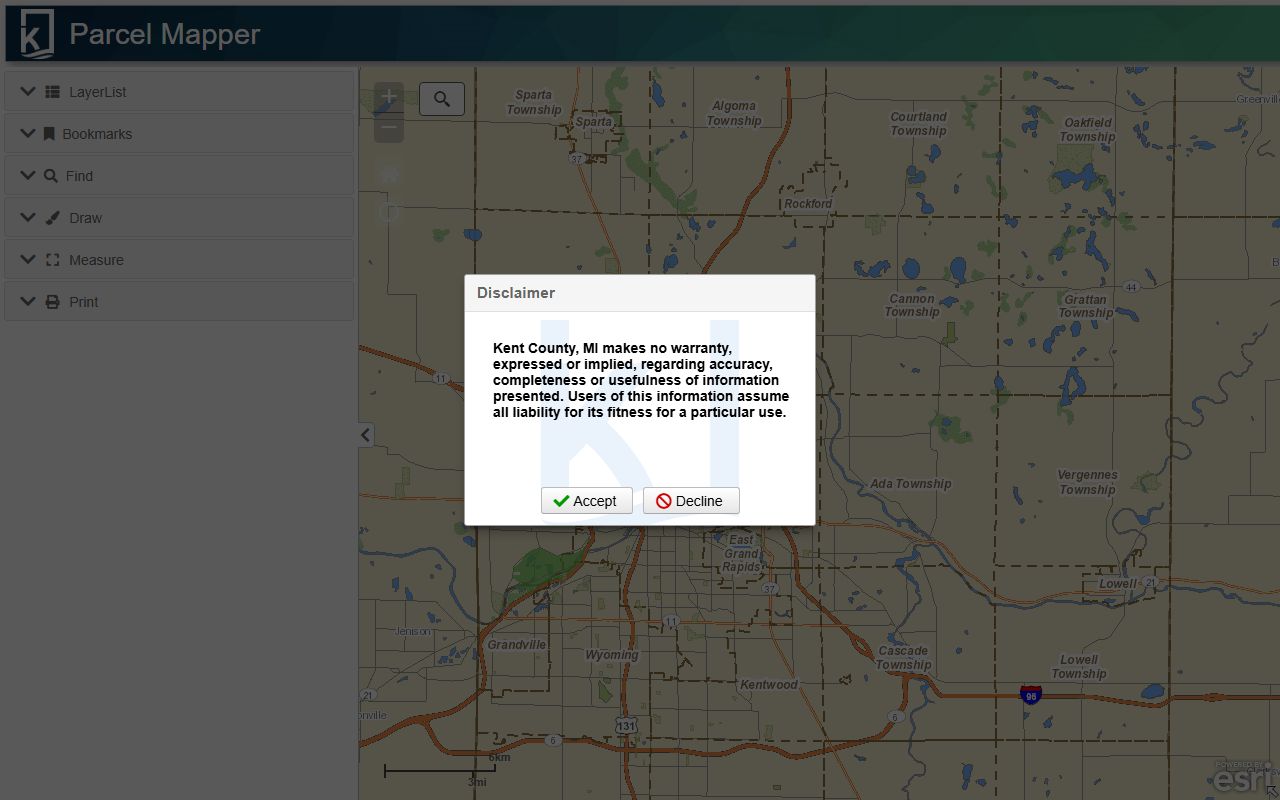Screen dimensions: 1280x800
Task: Click the Courtland Township map label
Action: pos(918,124)
